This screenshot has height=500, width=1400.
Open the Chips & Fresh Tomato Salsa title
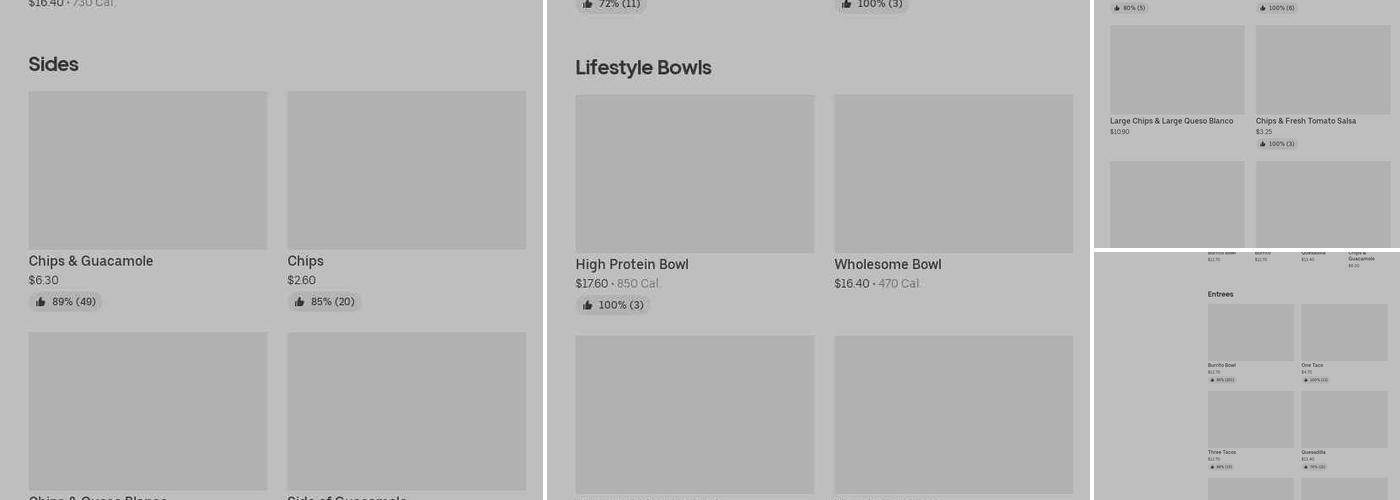click(x=1305, y=121)
